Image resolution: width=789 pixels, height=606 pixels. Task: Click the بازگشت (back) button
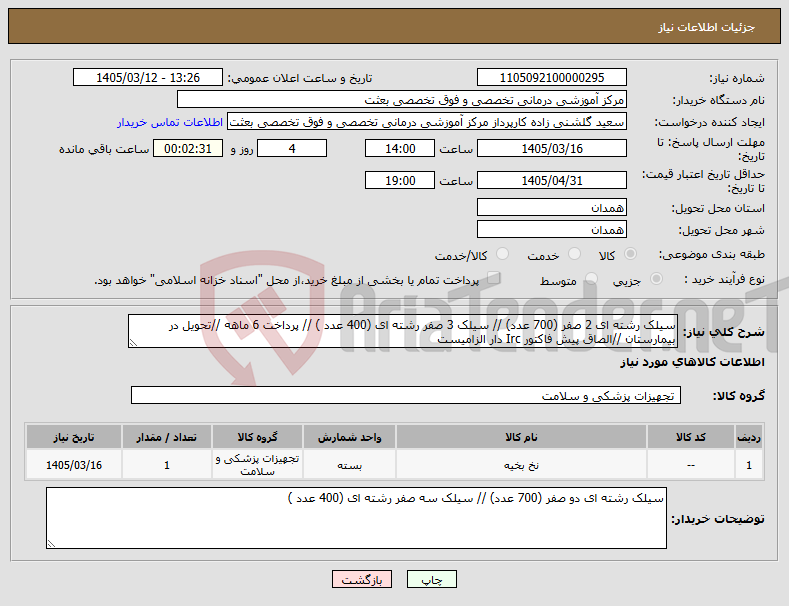[x=362, y=579]
